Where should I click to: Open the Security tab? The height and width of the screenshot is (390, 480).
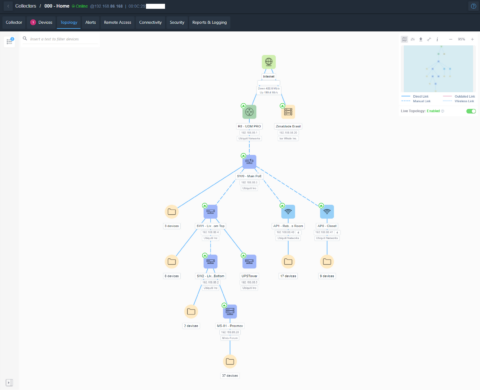pos(177,22)
